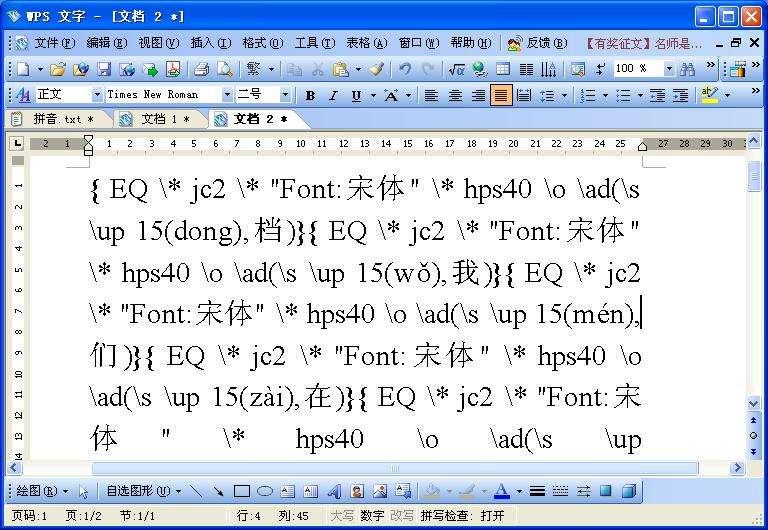Screen dimensions: 768x530
Task: Toggle justified alignment
Action: 501,95
